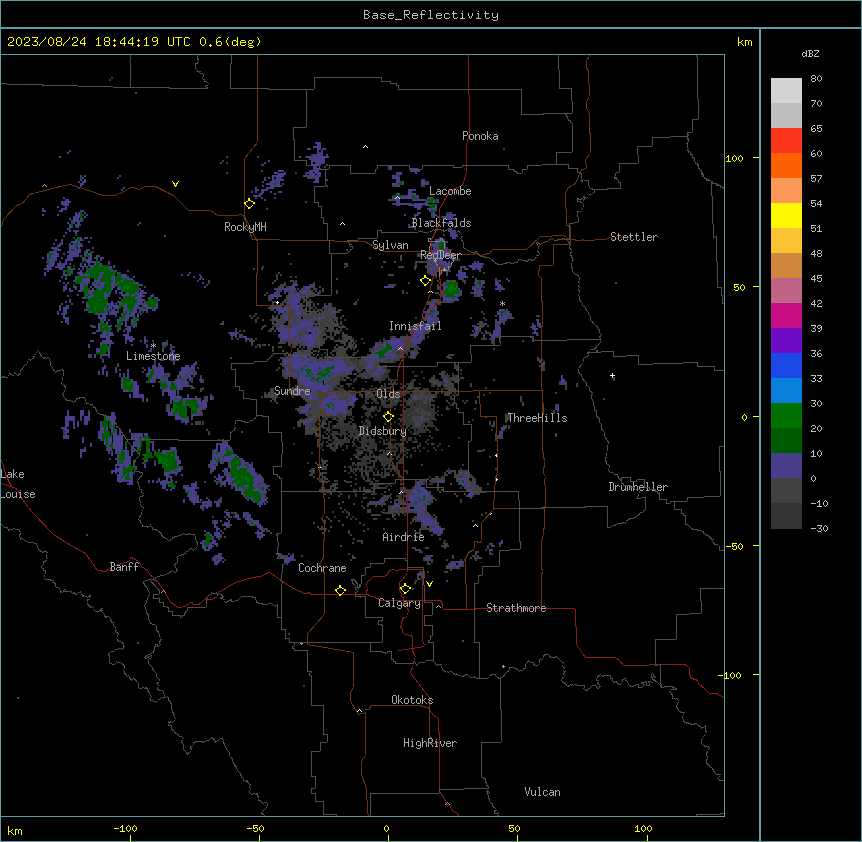Click the yellow v marker east of Calgary

coord(429,584)
